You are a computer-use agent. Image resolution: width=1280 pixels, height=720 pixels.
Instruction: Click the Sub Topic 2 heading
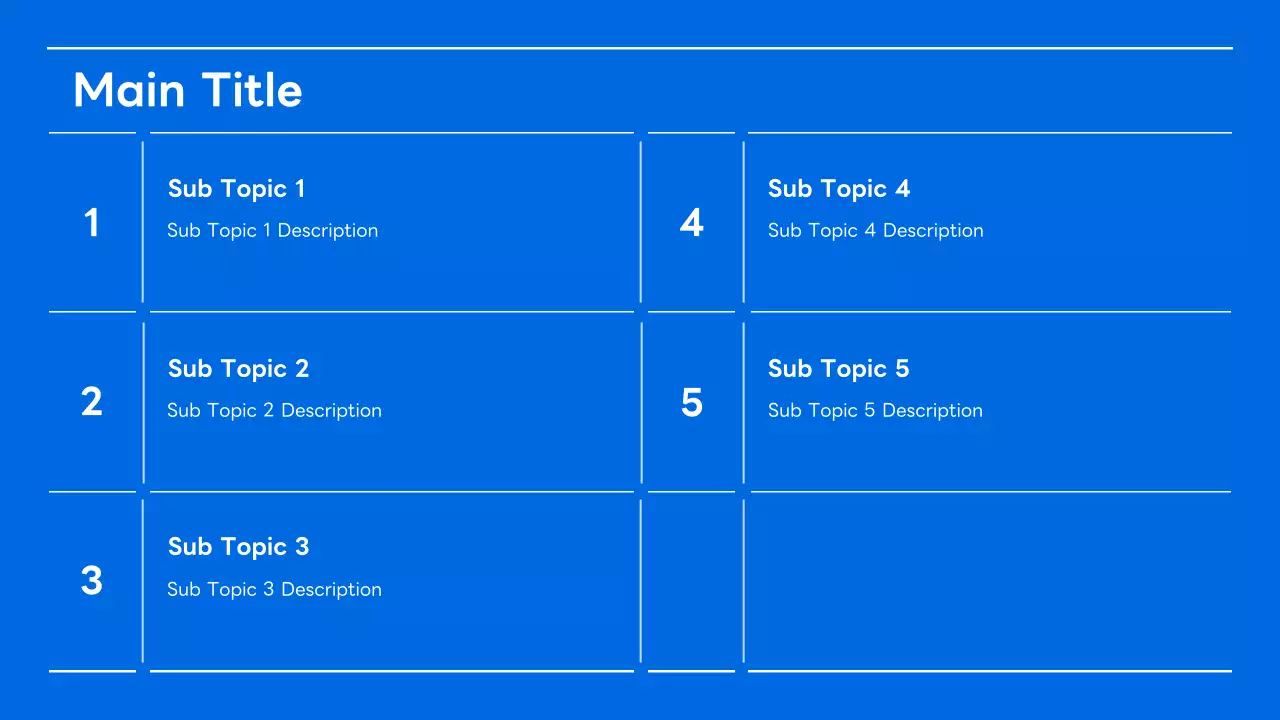[x=238, y=369]
